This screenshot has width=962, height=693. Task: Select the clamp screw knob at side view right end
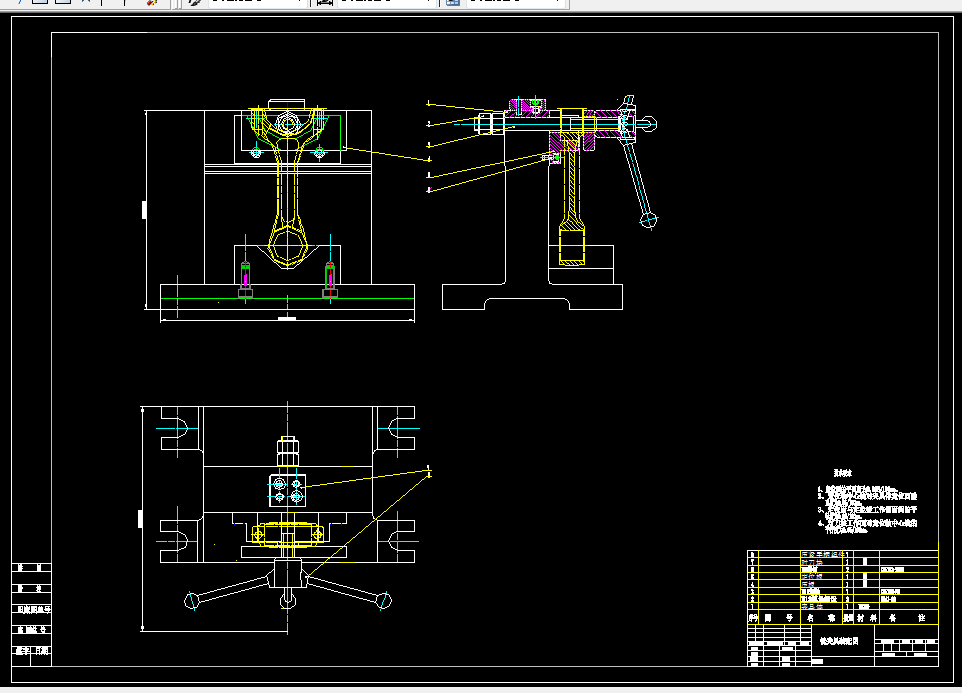click(x=648, y=124)
